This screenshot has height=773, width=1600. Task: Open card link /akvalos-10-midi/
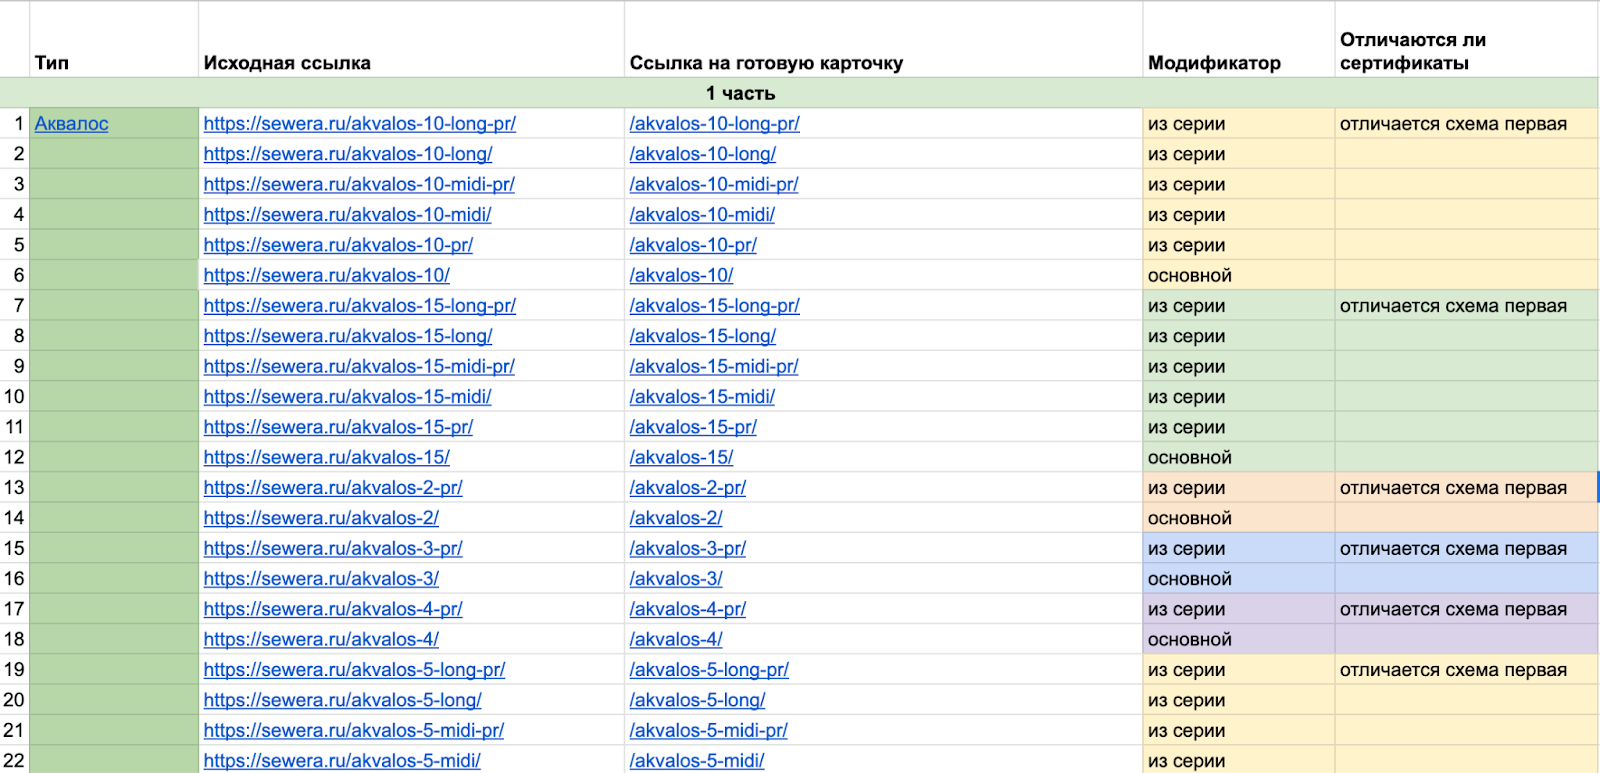coord(702,215)
